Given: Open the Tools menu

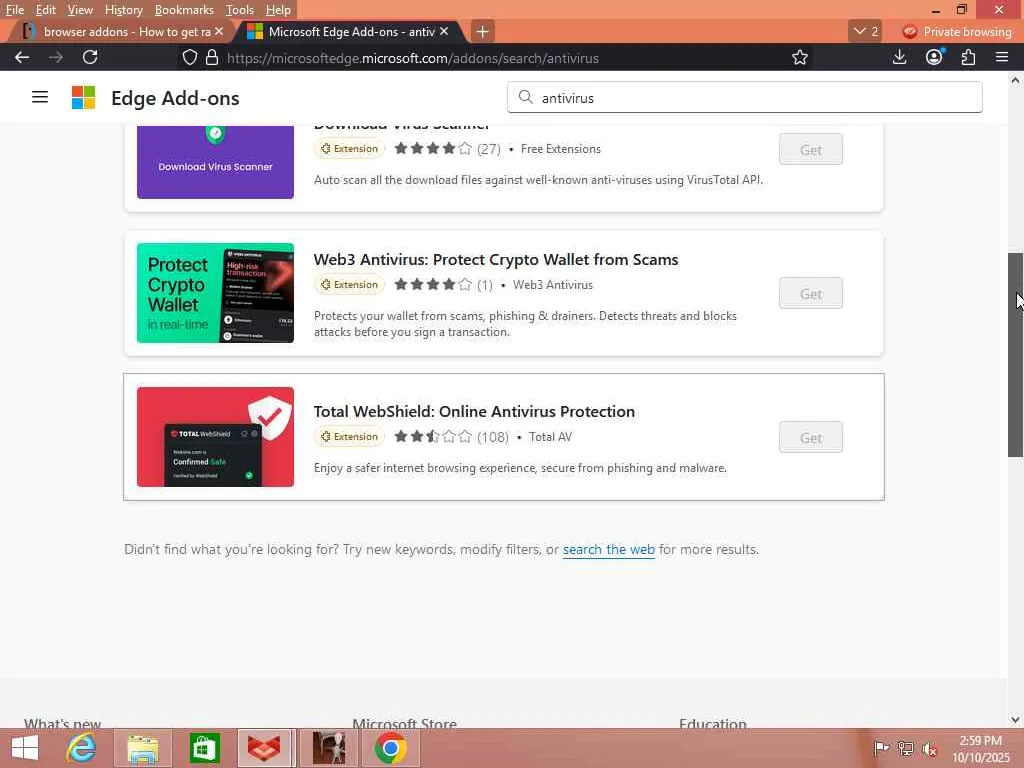Looking at the screenshot, I should 240,10.
